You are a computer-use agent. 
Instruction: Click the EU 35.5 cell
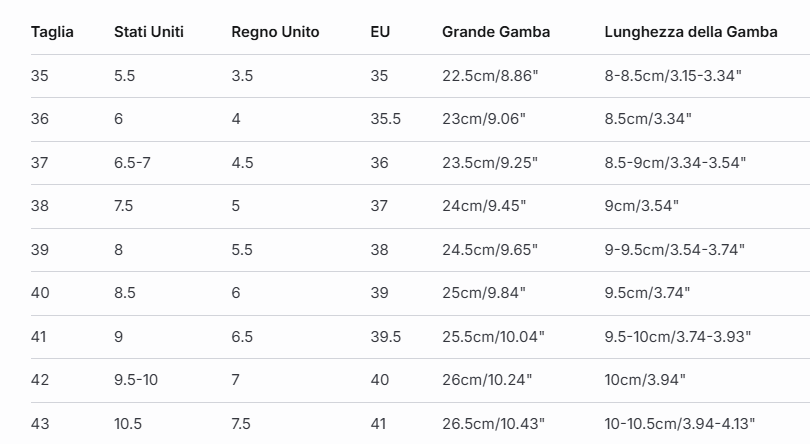point(385,119)
